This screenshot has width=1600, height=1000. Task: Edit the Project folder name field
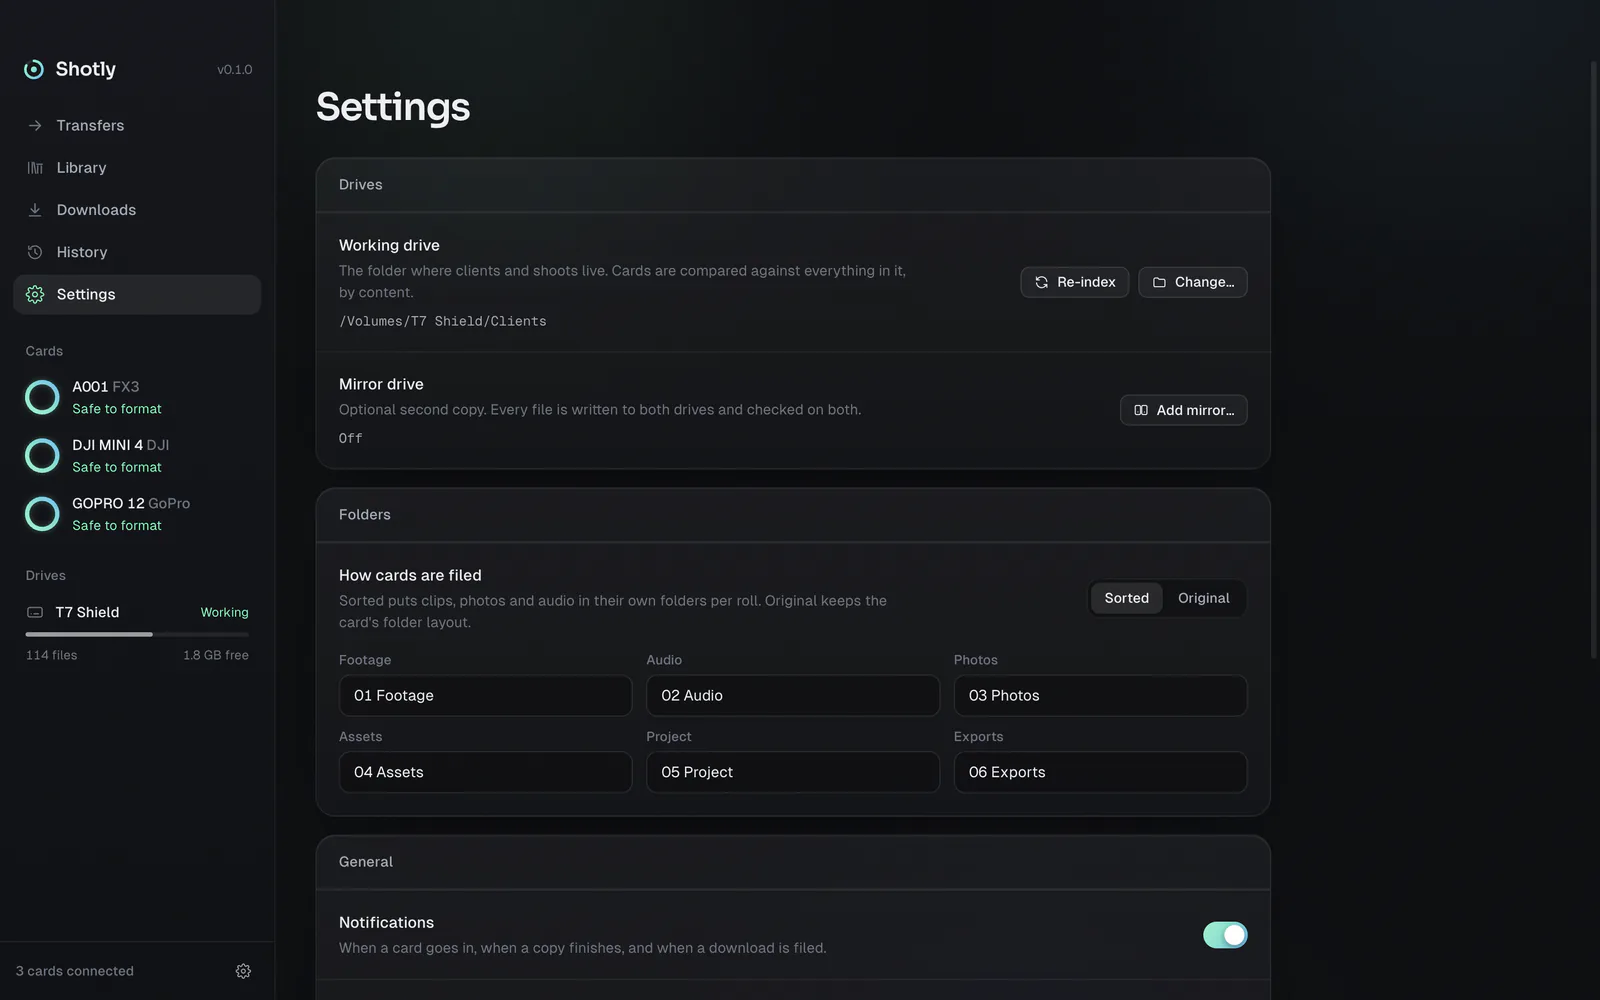793,772
